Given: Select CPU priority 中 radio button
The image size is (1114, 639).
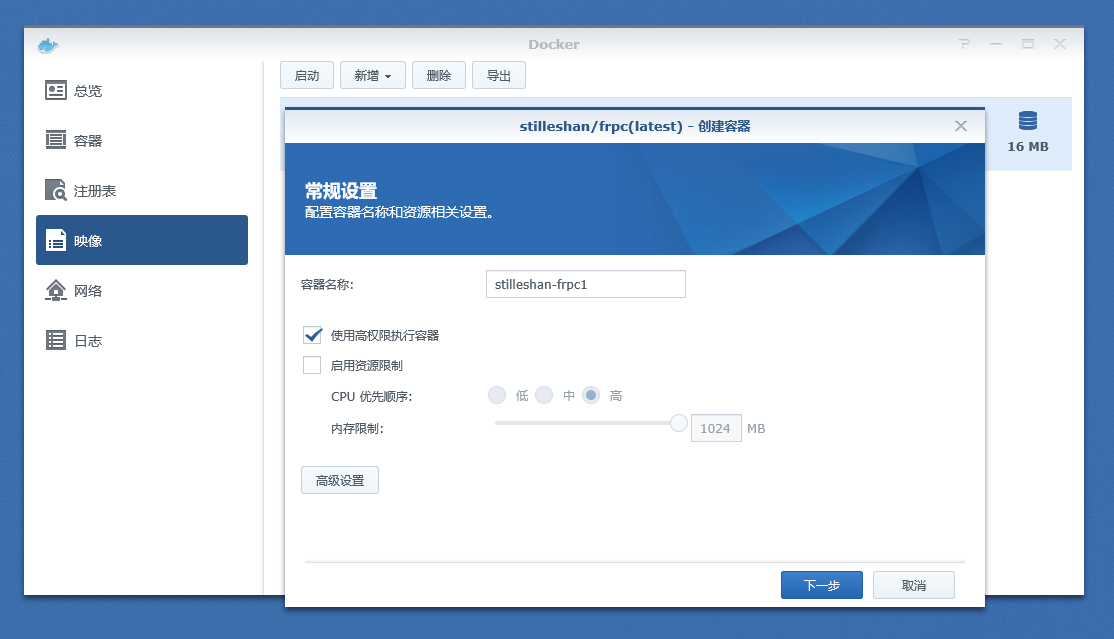Looking at the screenshot, I should pyautogui.click(x=544, y=395).
